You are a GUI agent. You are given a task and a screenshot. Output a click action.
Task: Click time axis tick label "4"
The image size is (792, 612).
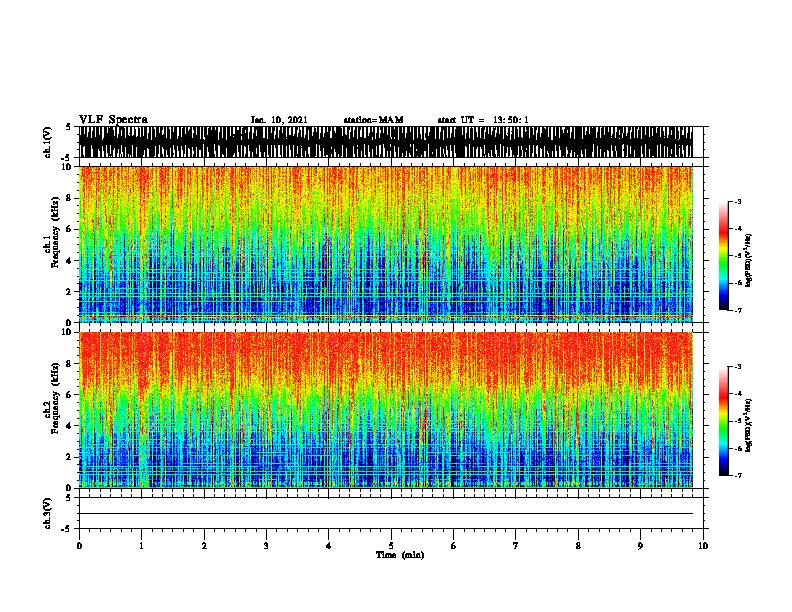(x=329, y=546)
